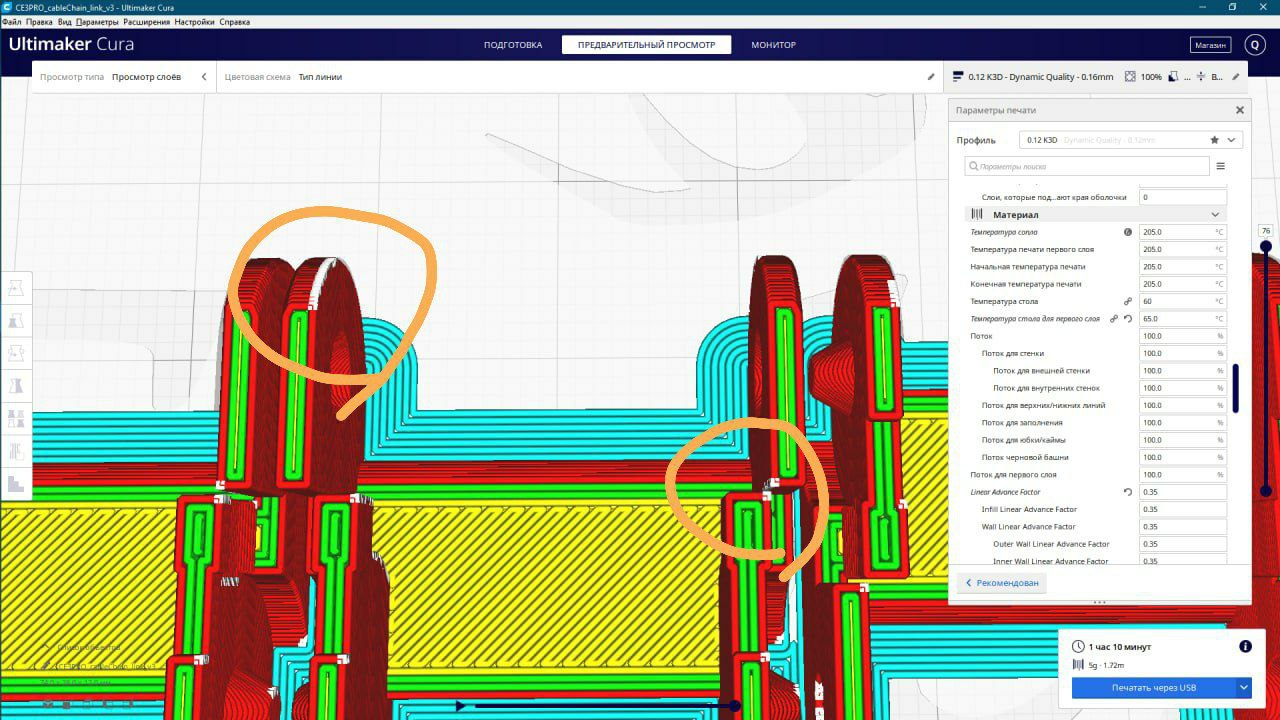Close the Параметры печати panel
1280x720 pixels.
click(1240, 110)
